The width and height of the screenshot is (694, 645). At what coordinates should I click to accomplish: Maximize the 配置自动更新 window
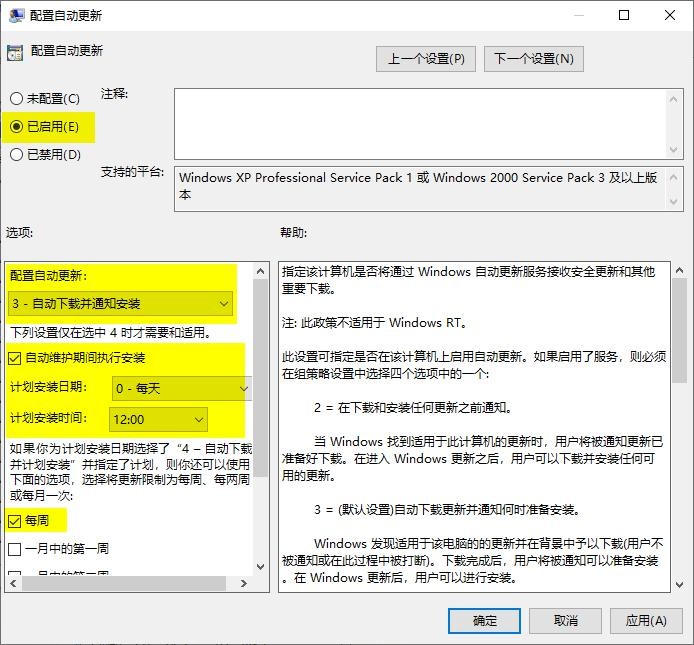coord(624,16)
